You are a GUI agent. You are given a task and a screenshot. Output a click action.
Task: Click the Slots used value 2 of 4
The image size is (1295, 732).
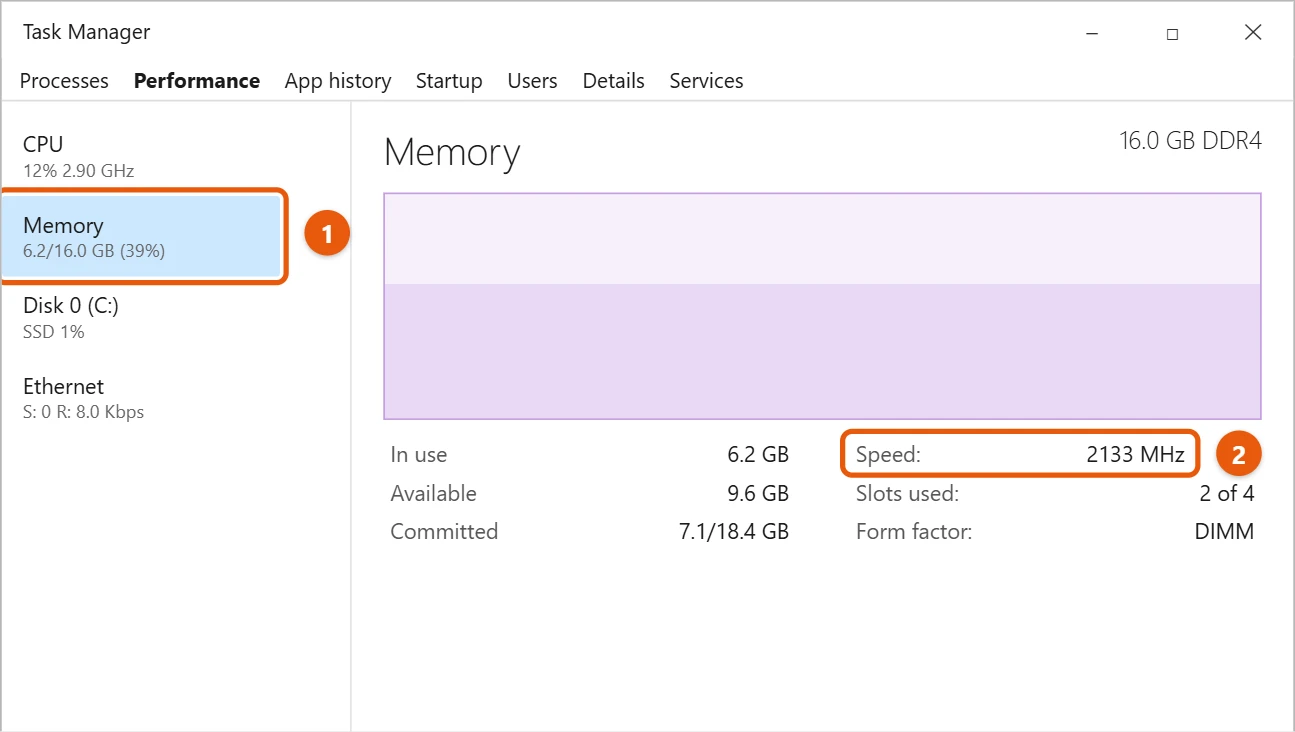click(1227, 494)
